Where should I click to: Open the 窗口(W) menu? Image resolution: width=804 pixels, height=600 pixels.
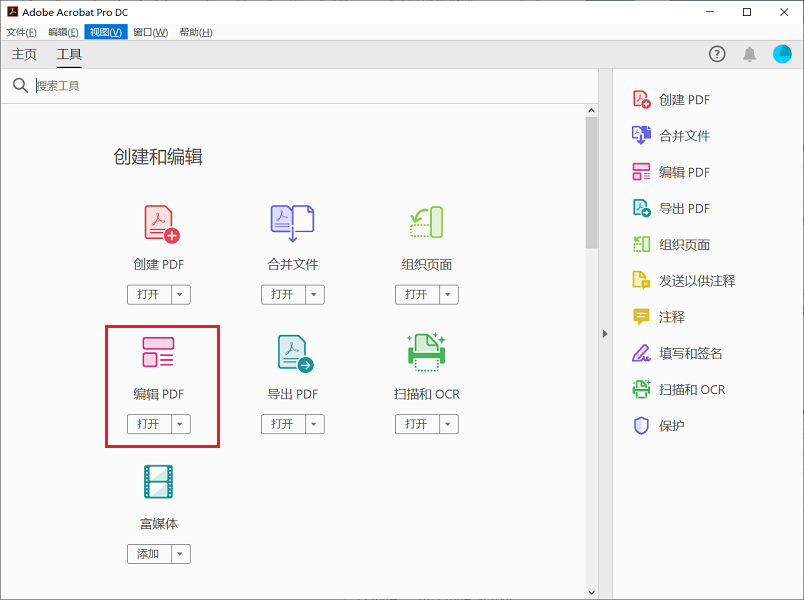tap(151, 32)
